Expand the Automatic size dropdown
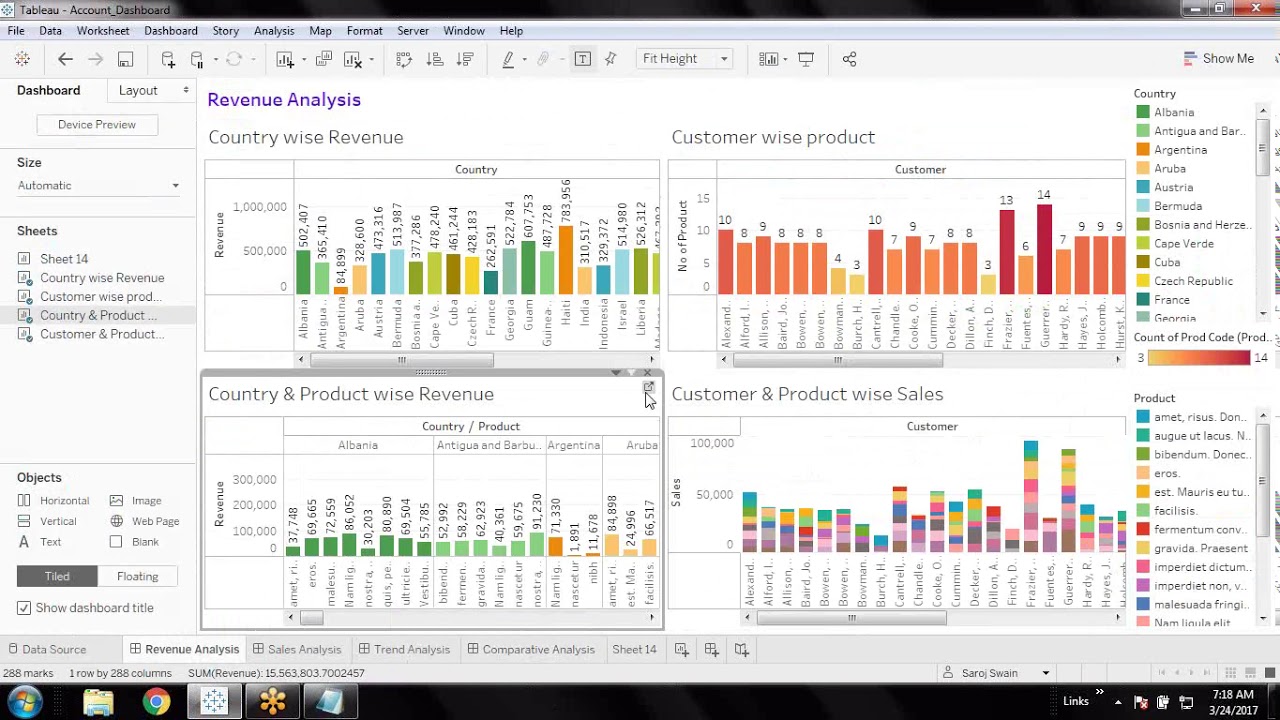 [98, 186]
